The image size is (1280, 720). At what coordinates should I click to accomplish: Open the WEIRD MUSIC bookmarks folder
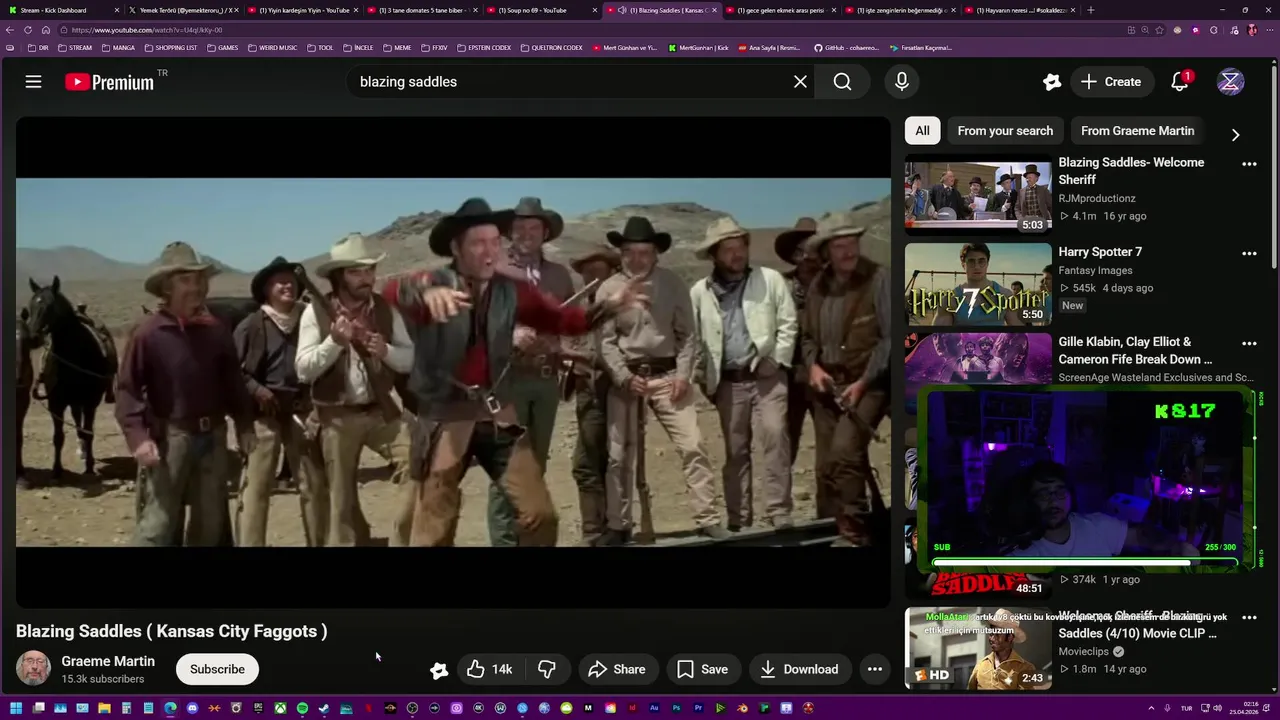[272, 48]
